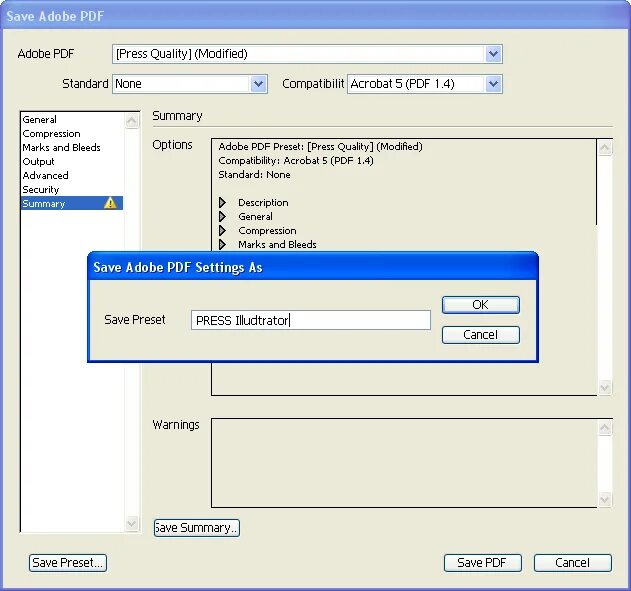
Task: Open the Adobe PDF preset dropdown arrow
Action: click(493, 54)
